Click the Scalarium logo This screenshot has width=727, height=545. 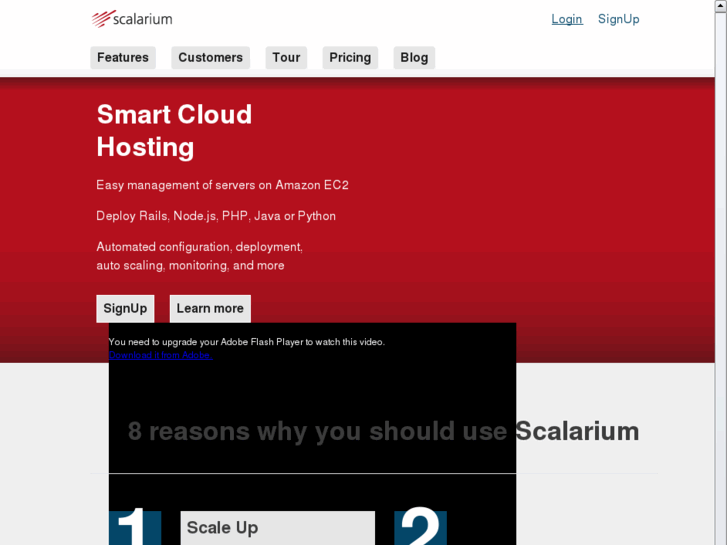pyautogui.click(x=132, y=19)
